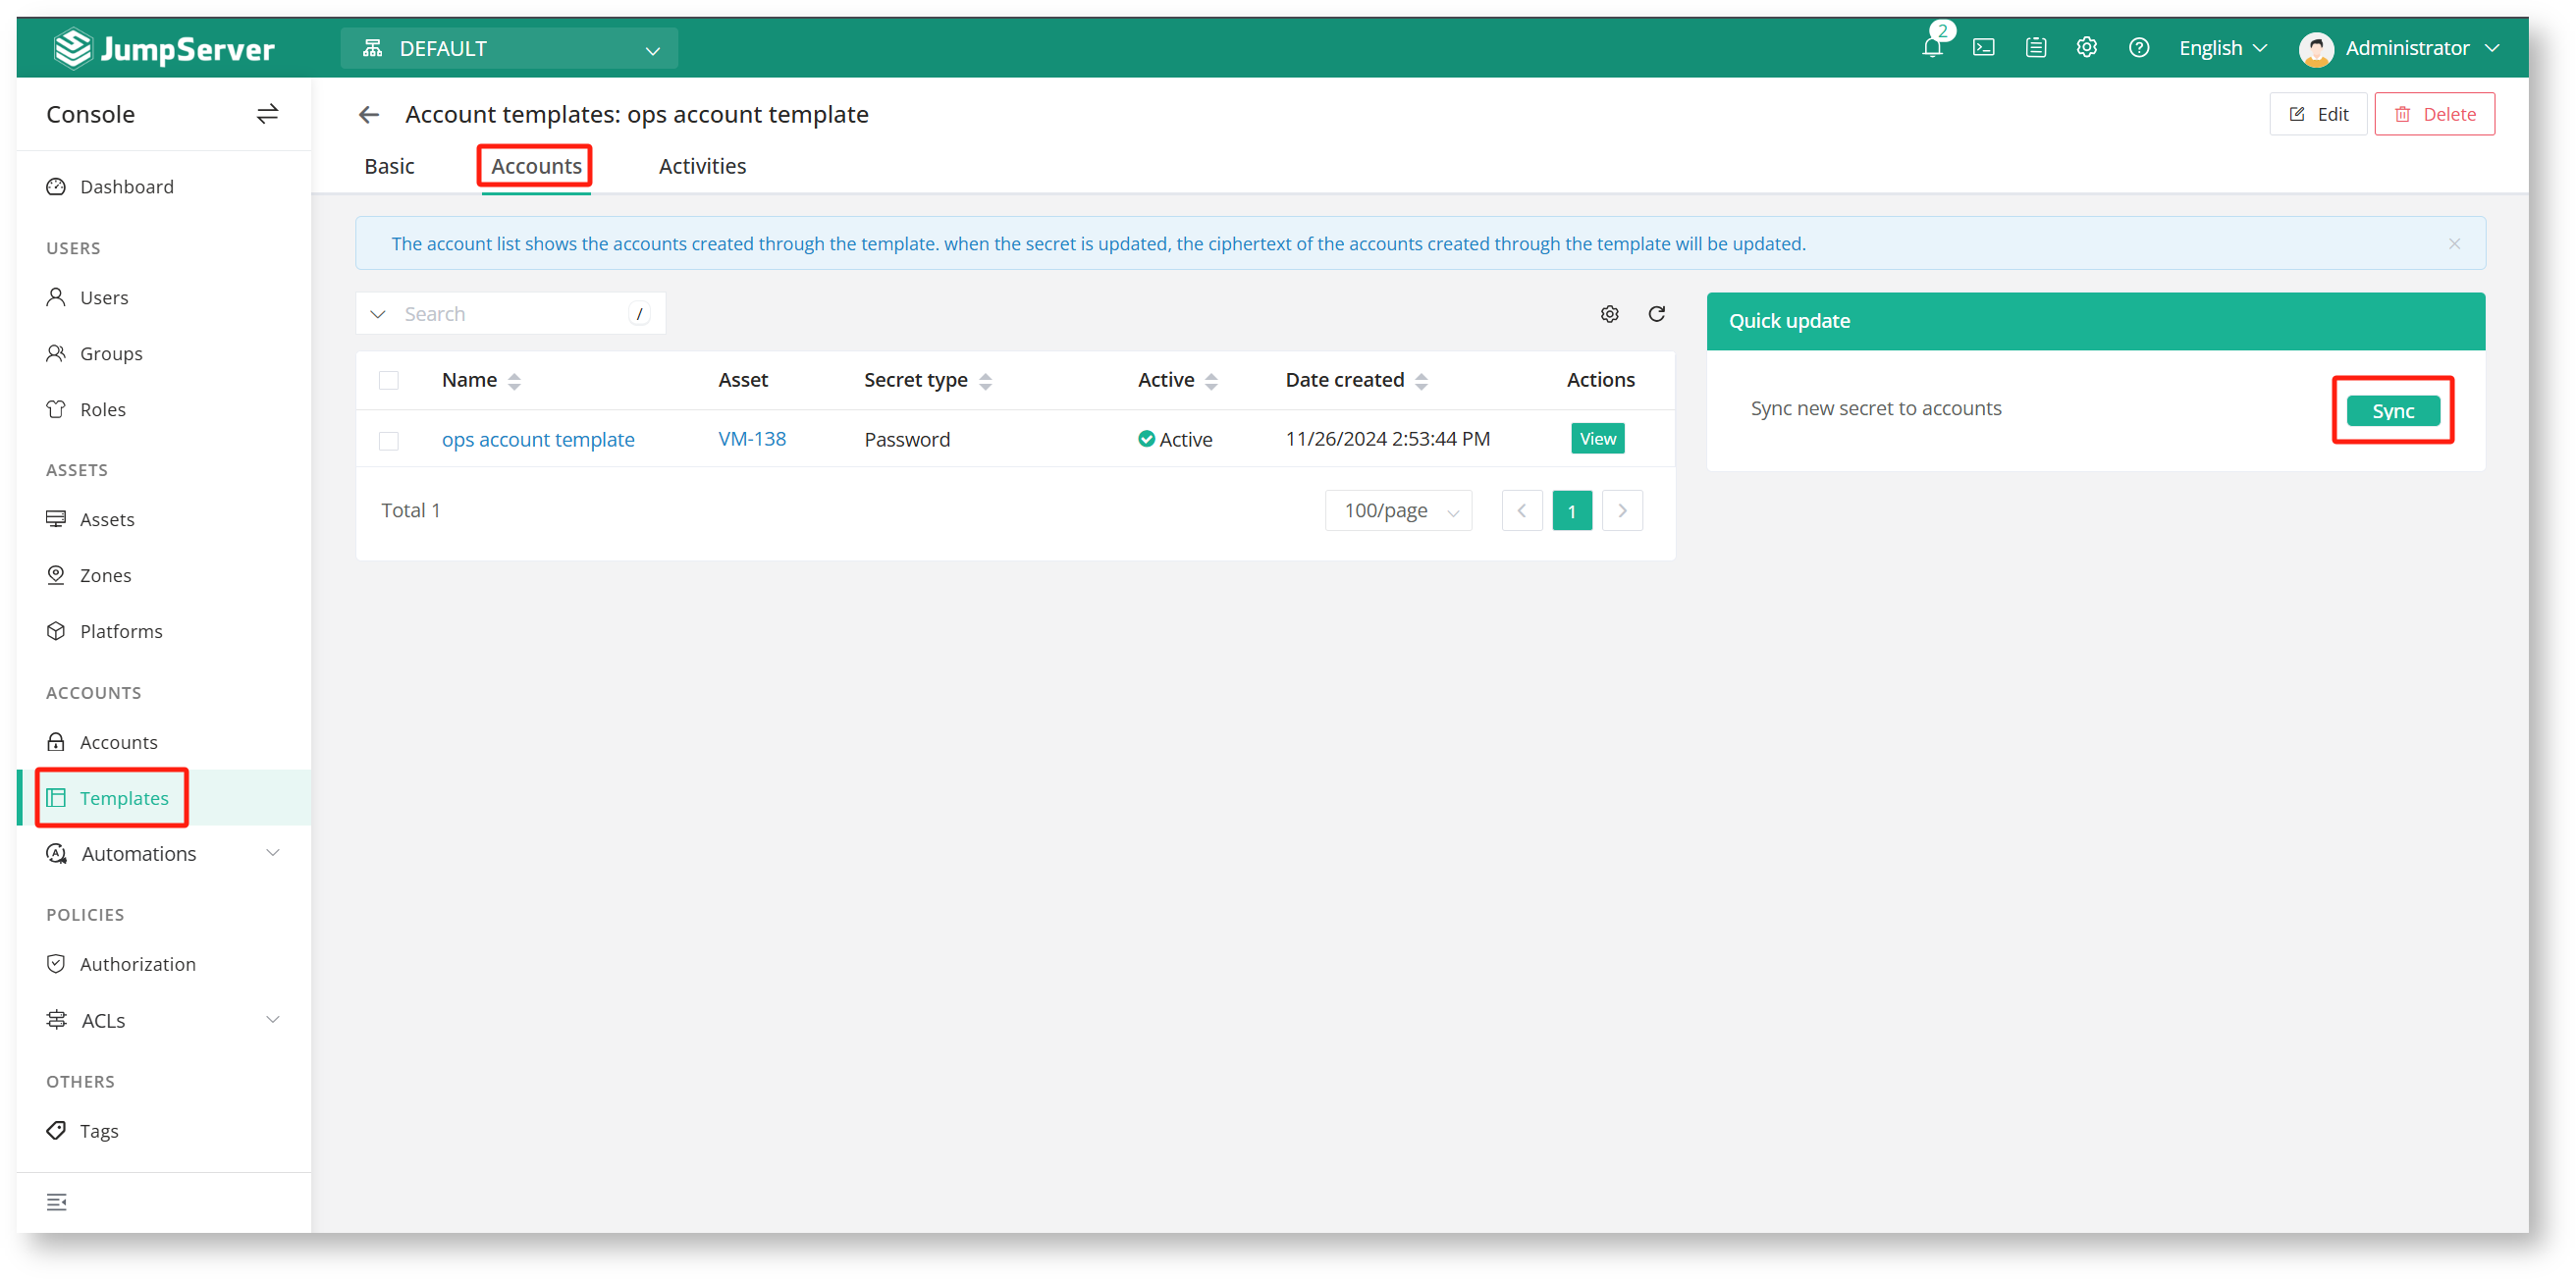Click the 'Total 1' count text
This screenshot has width=2576, height=1280.
click(x=411, y=511)
